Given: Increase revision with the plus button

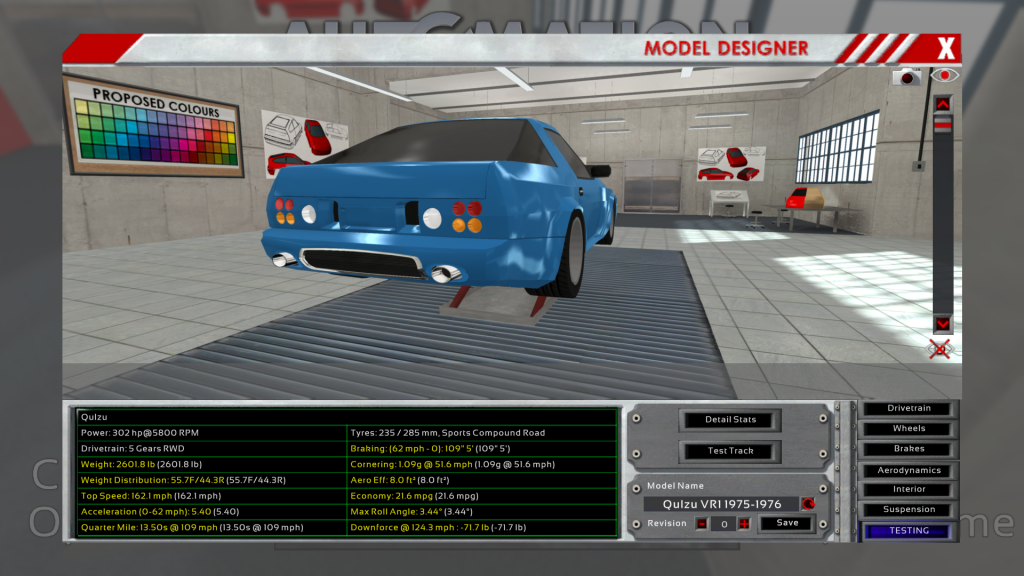Looking at the screenshot, I should click(x=744, y=523).
